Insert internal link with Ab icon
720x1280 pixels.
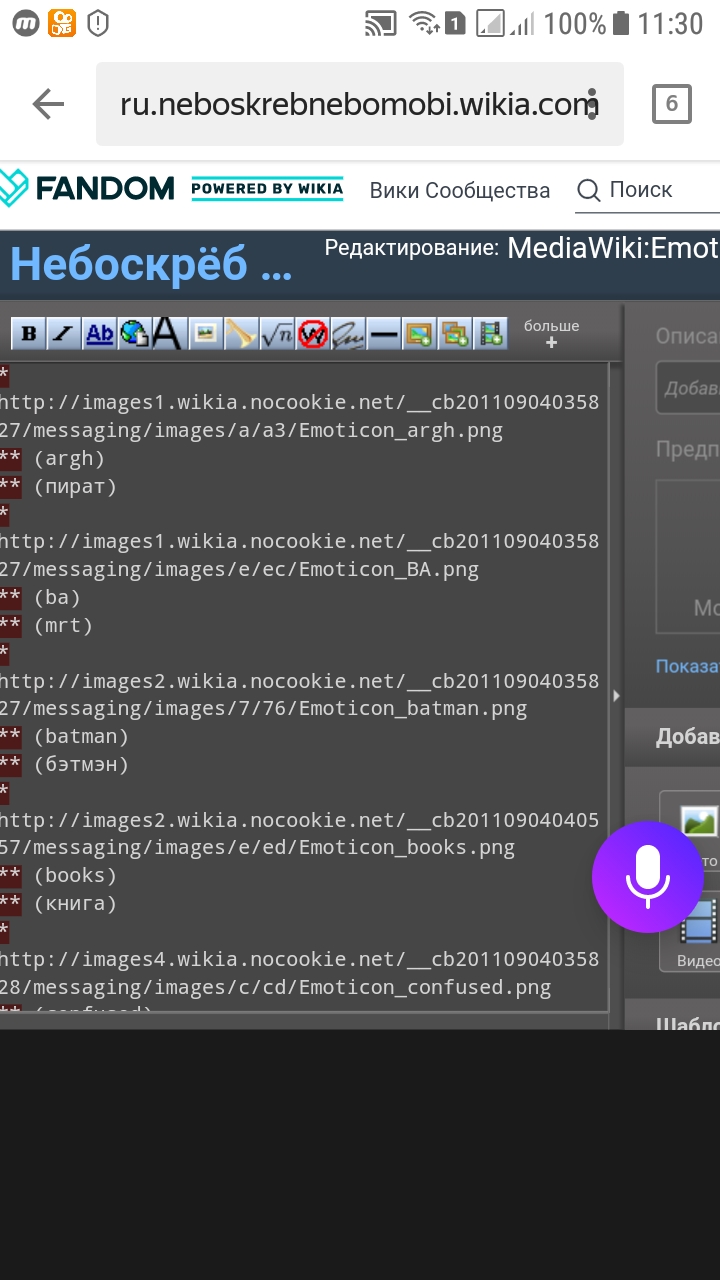pyautogui.click(x=99, y=334)
